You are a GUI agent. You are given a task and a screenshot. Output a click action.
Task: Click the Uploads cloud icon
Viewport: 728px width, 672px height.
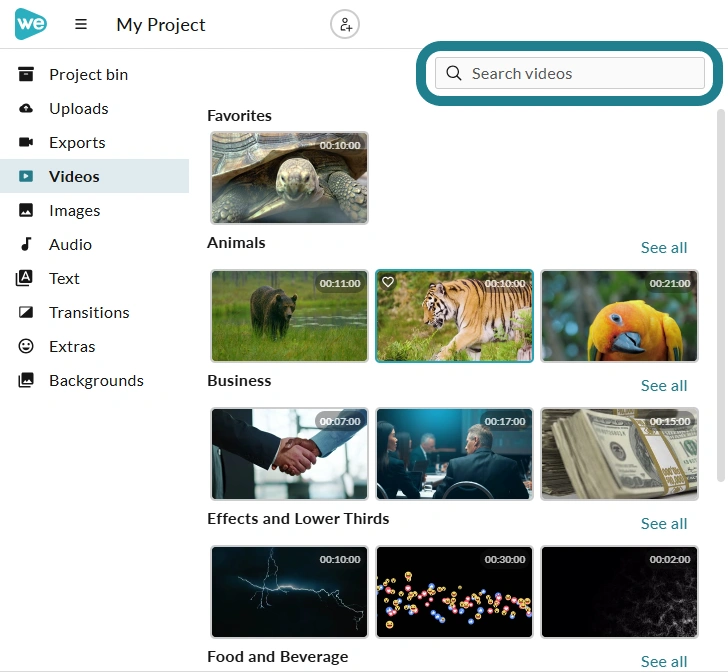[x=26, y=108]
